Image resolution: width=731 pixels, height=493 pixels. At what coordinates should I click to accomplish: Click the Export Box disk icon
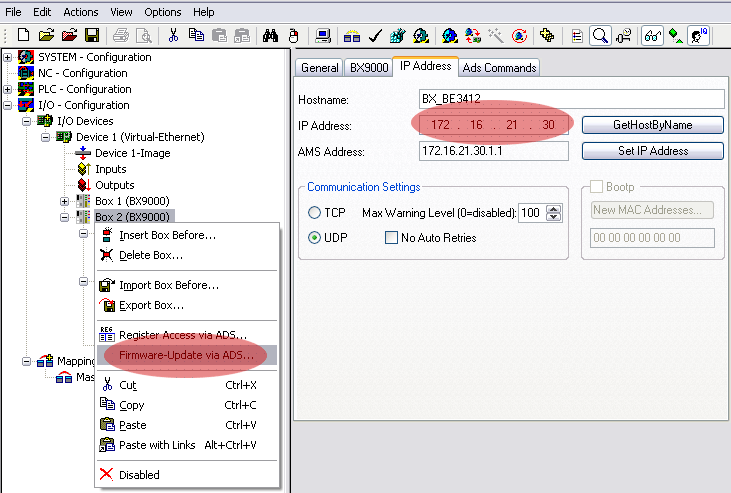(107, 305)
